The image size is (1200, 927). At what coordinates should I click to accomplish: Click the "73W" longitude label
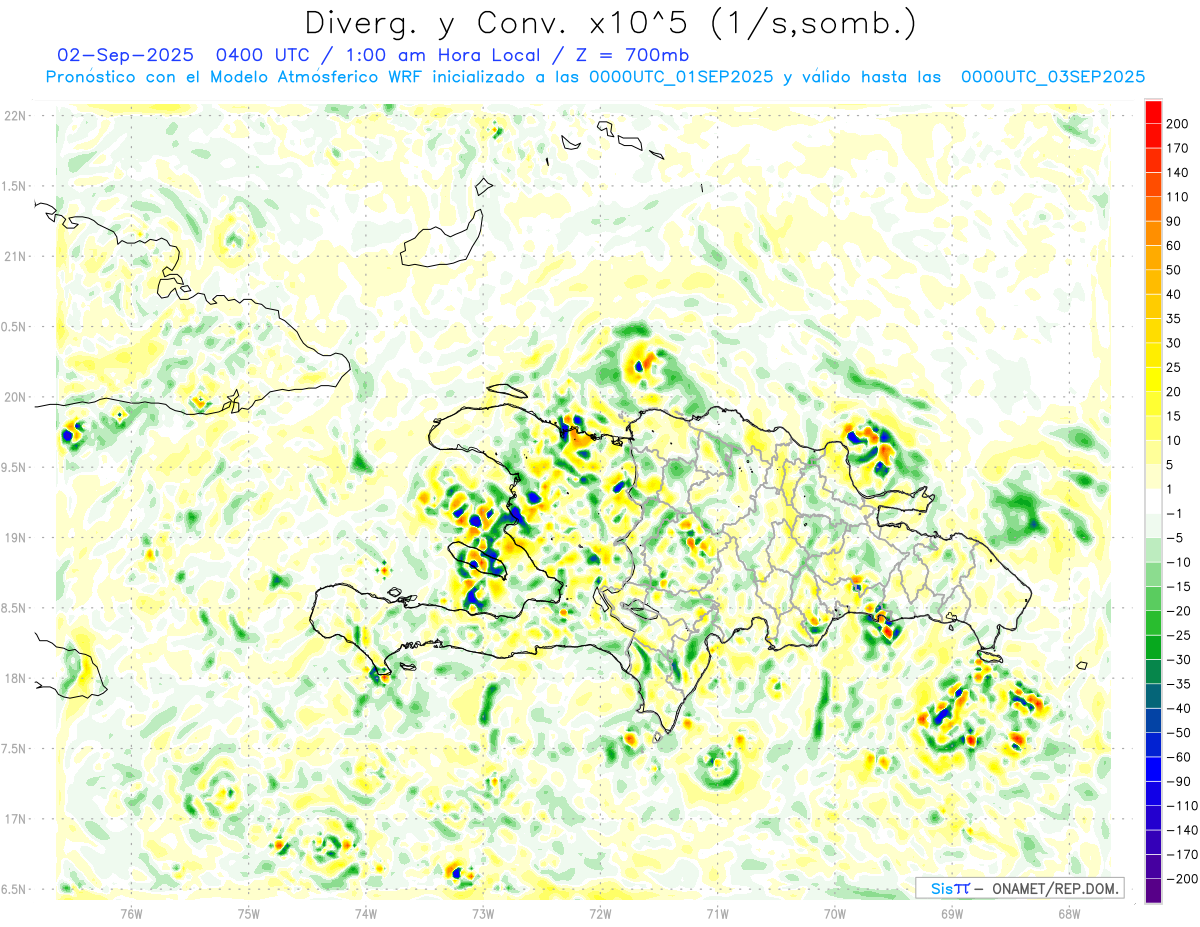(483, 914)
